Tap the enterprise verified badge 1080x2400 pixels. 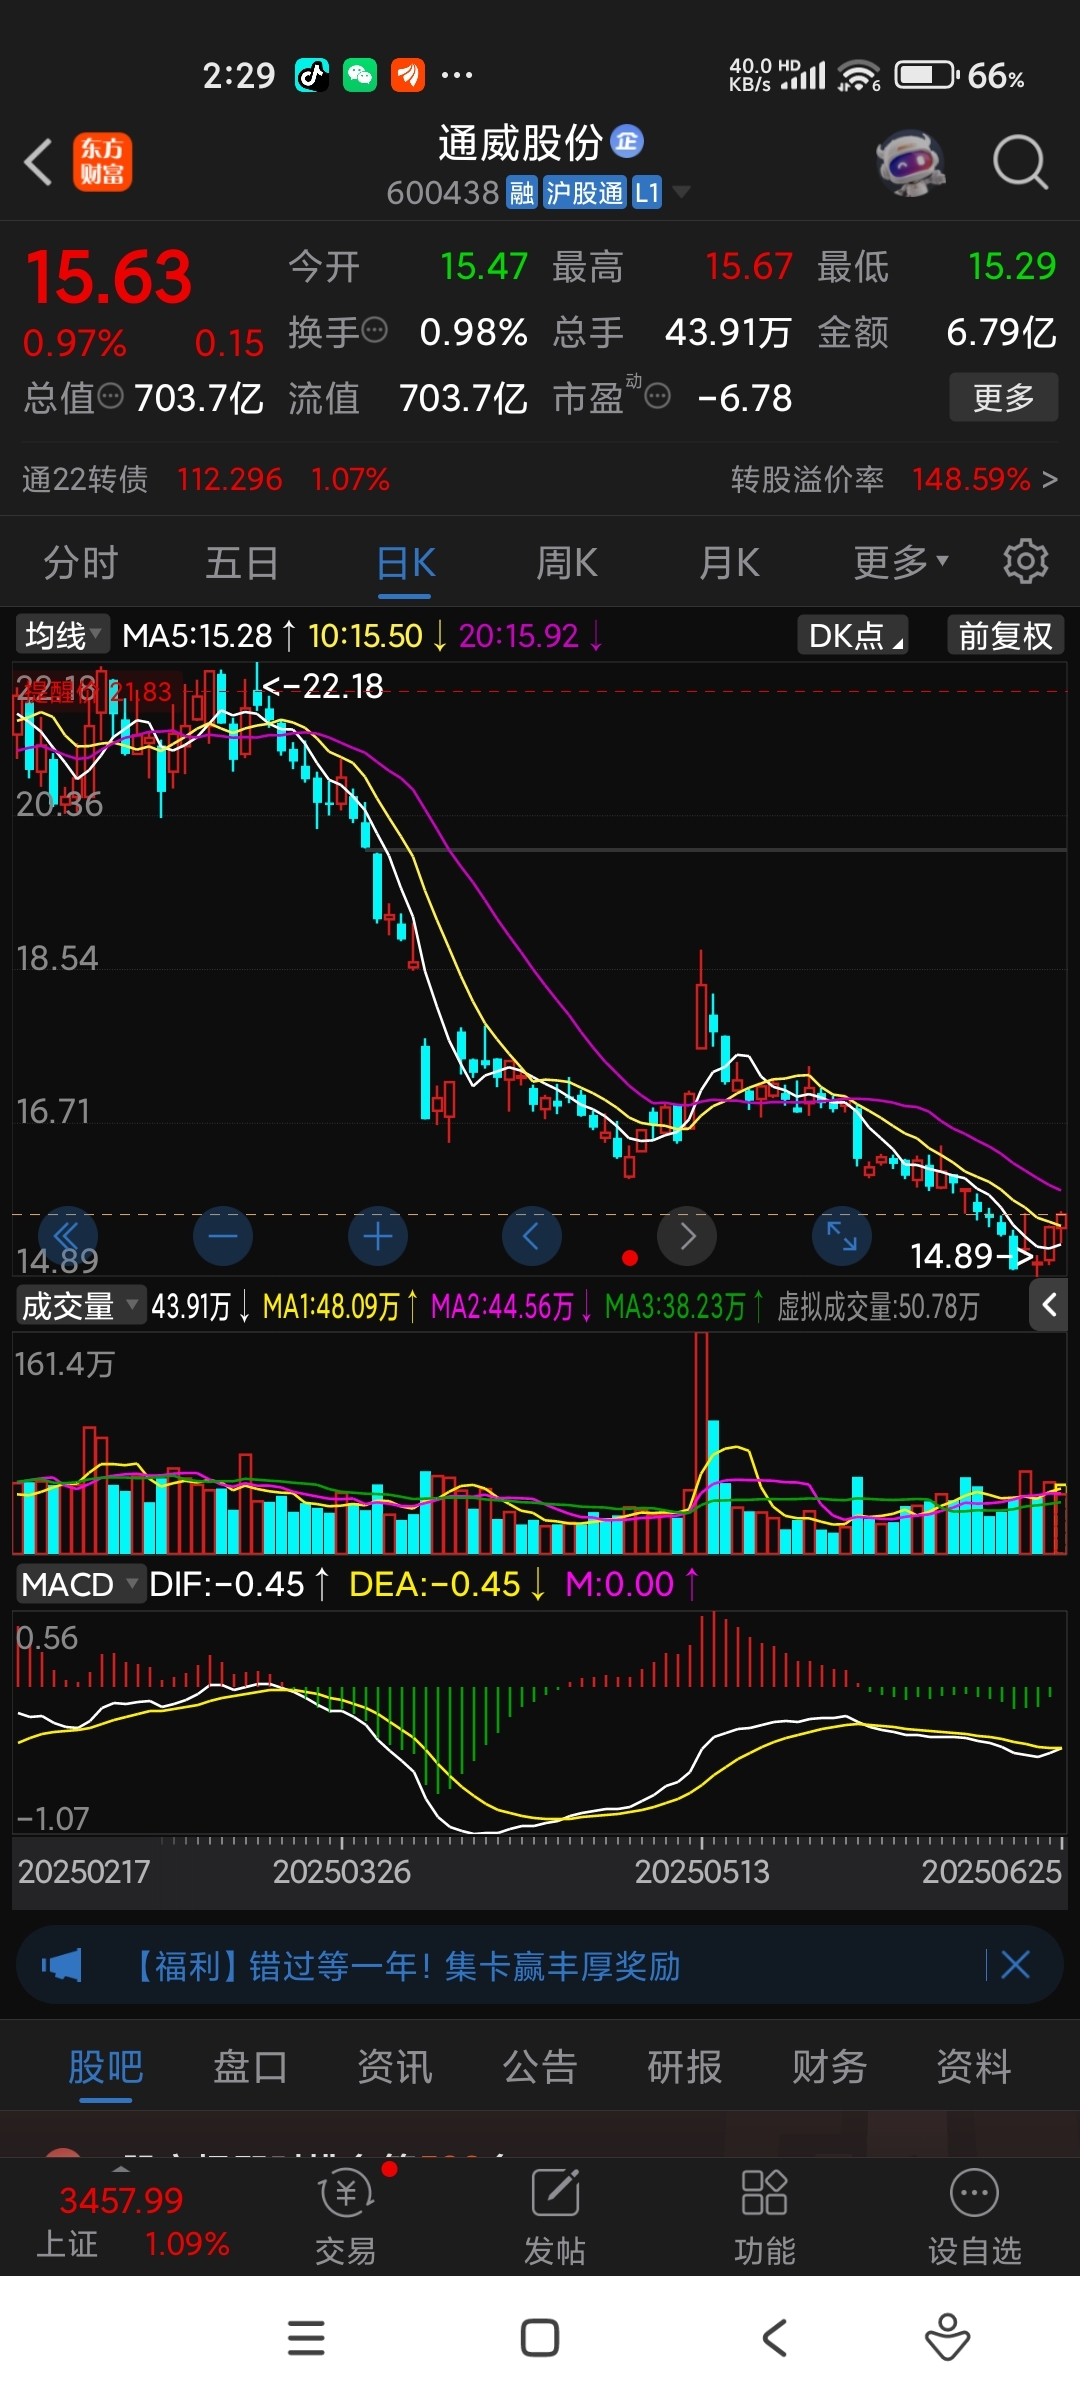coord(627,141)
